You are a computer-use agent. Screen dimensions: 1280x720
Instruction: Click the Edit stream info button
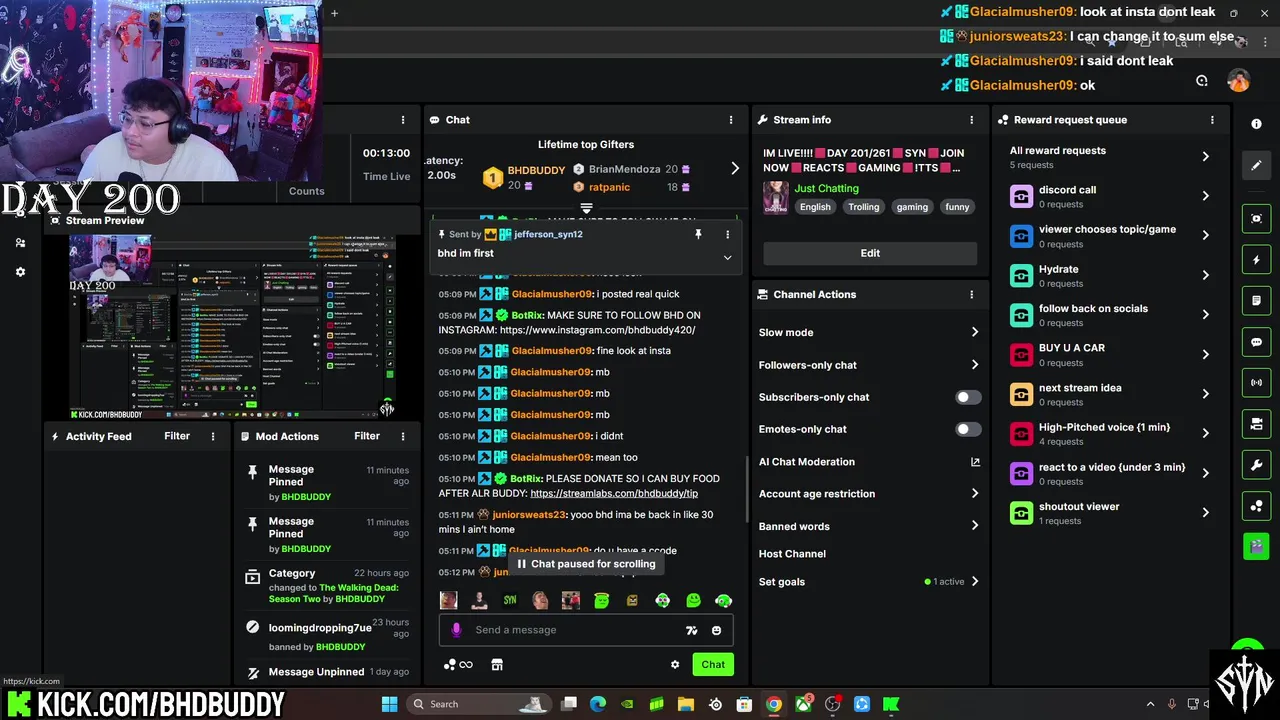click(x=870, y=253)
